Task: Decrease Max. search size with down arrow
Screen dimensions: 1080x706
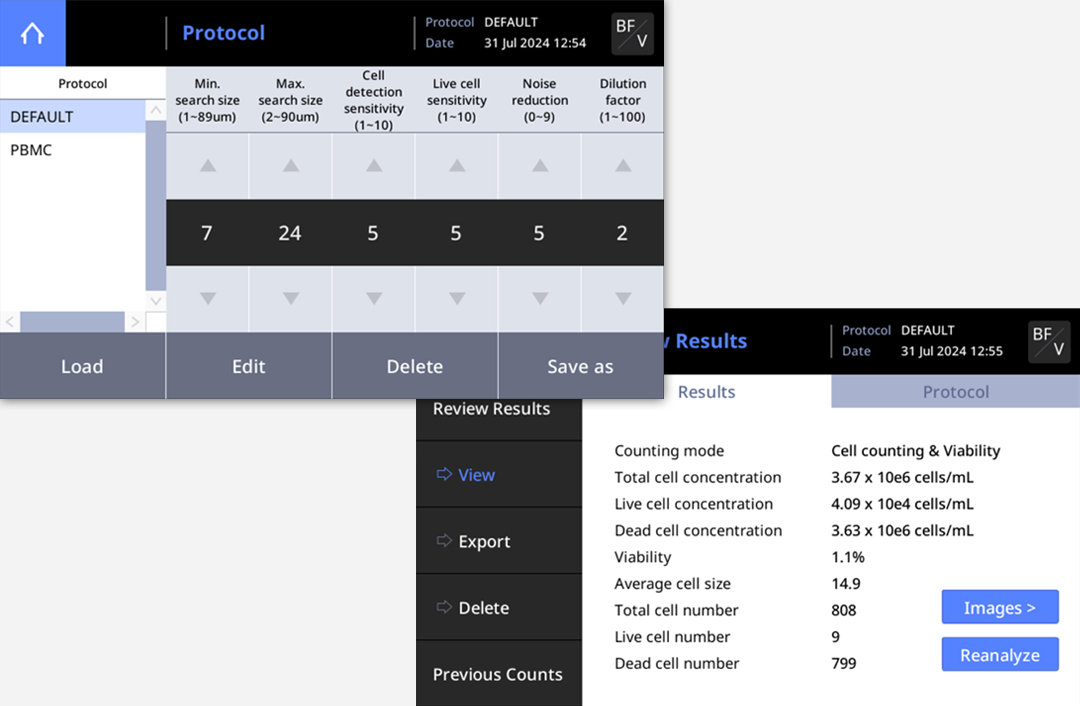Action: pyautogui.click(x=291, y=298)
